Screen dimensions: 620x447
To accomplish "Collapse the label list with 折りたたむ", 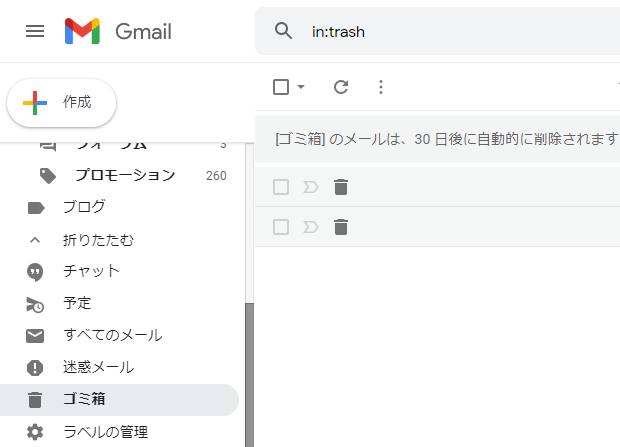I will [98, 240].
